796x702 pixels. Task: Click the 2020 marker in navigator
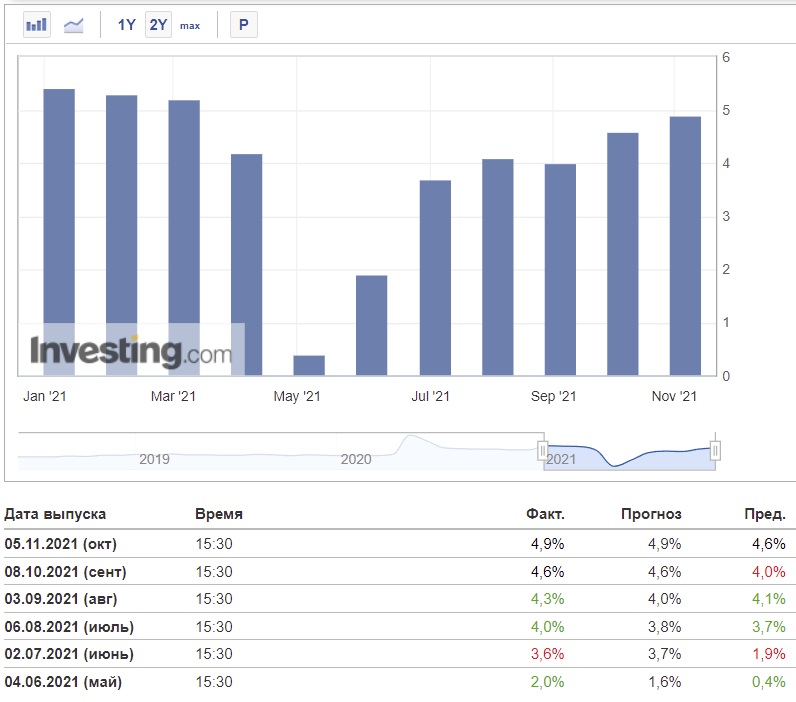point(356,459)
